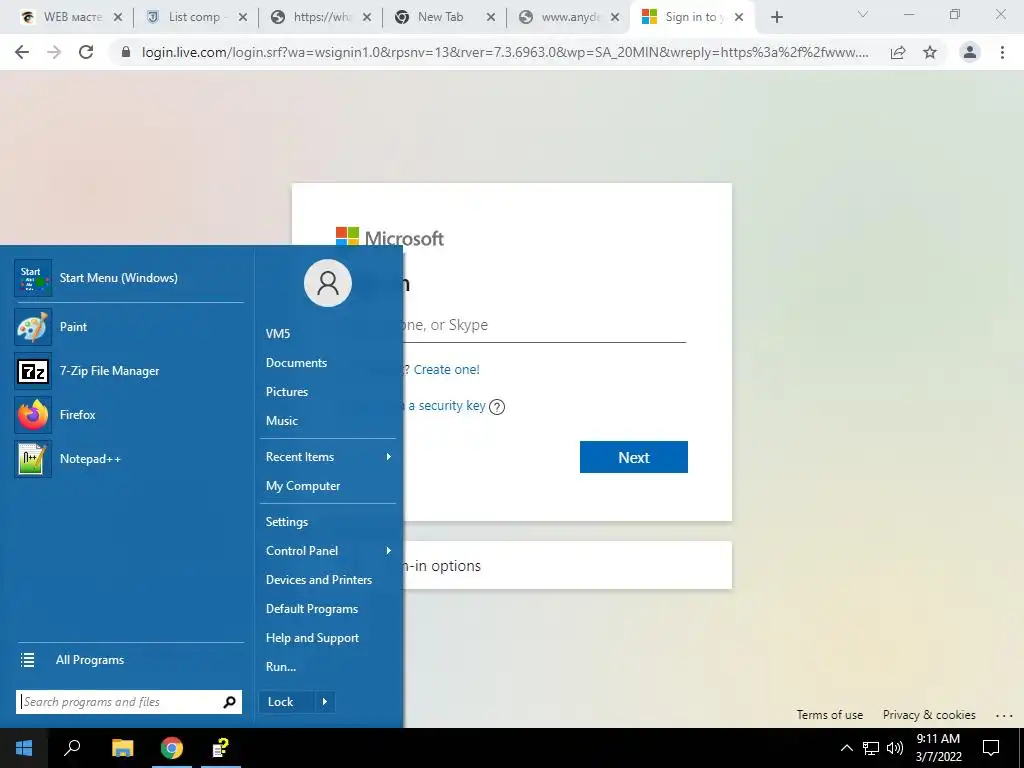1024x768 pixels.
Task: Click the lock site-info icon
Action: (126, 52)
